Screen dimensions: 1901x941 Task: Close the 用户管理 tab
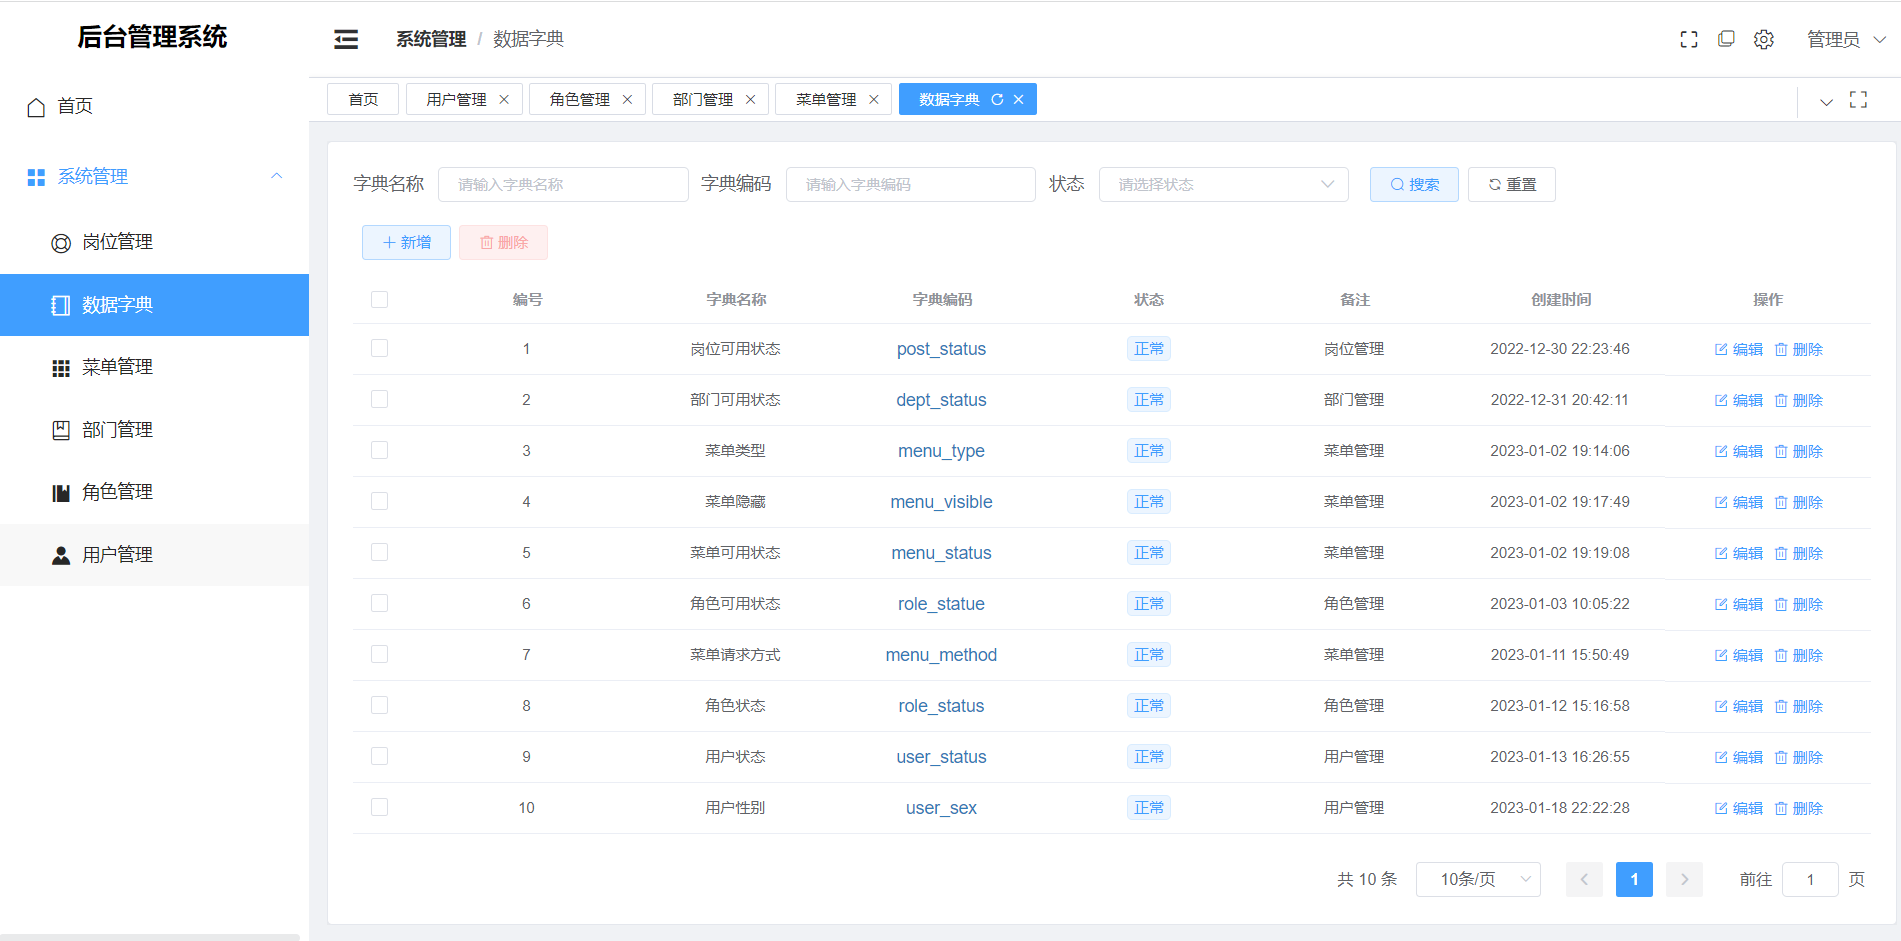[x=504, y=99]
